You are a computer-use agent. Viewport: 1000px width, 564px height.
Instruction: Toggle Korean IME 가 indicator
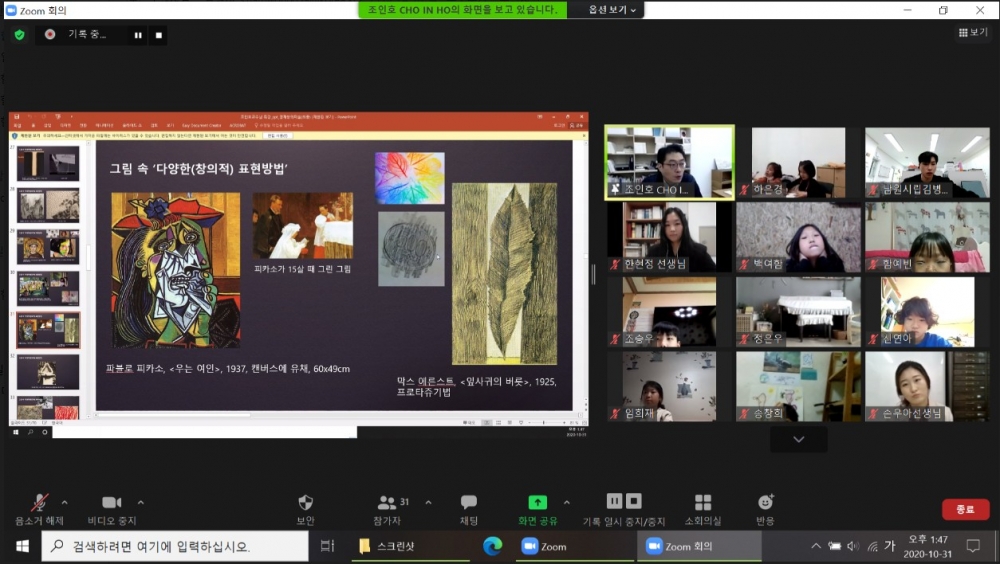[890, 545]
